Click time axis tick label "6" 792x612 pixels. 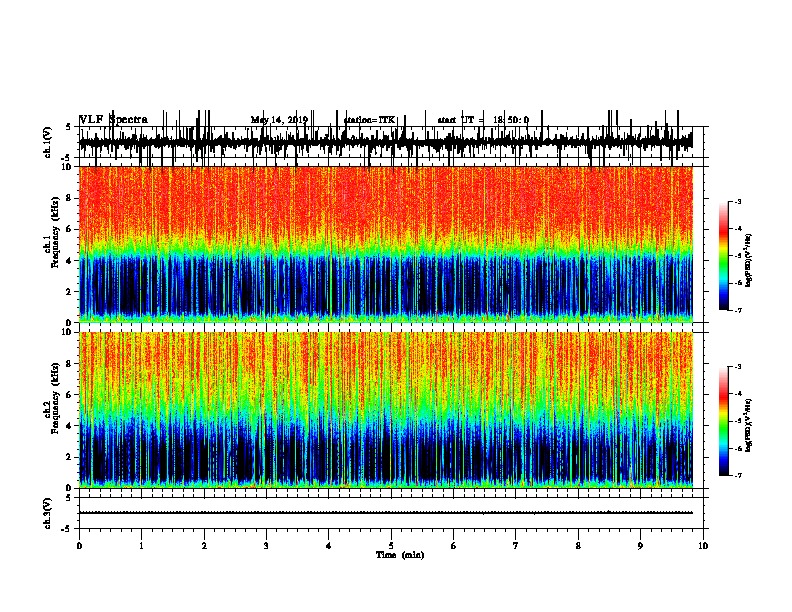point(454,546)
